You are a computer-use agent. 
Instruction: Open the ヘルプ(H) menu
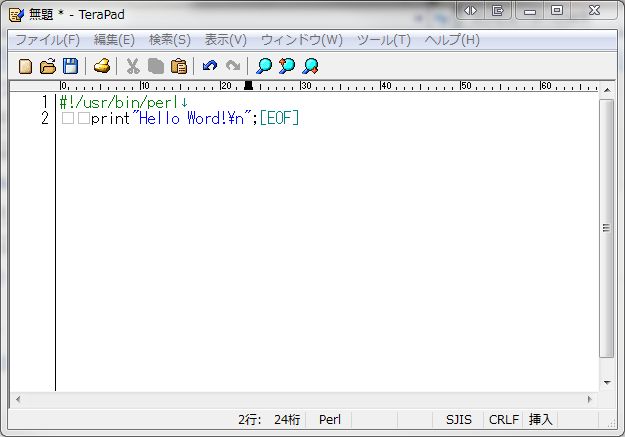click(452, 40)
